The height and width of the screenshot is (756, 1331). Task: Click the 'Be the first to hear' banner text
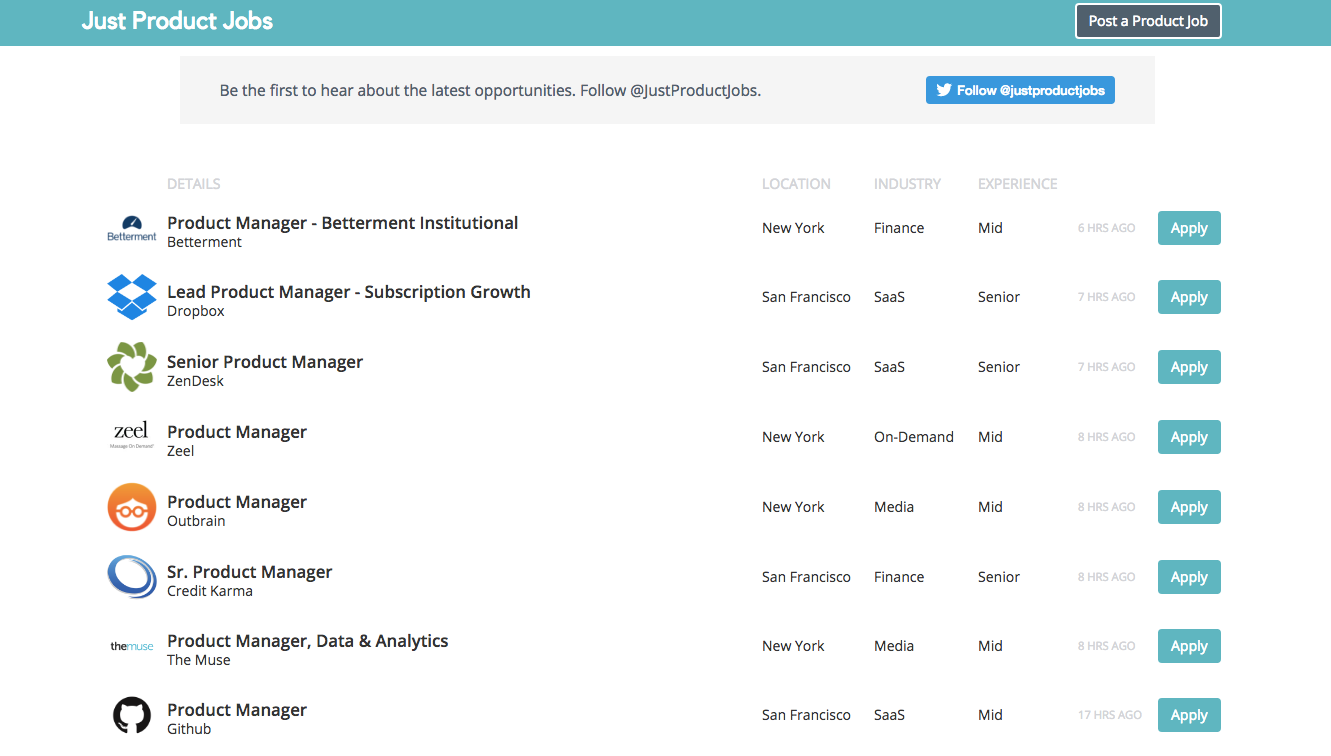coord(490,90)
